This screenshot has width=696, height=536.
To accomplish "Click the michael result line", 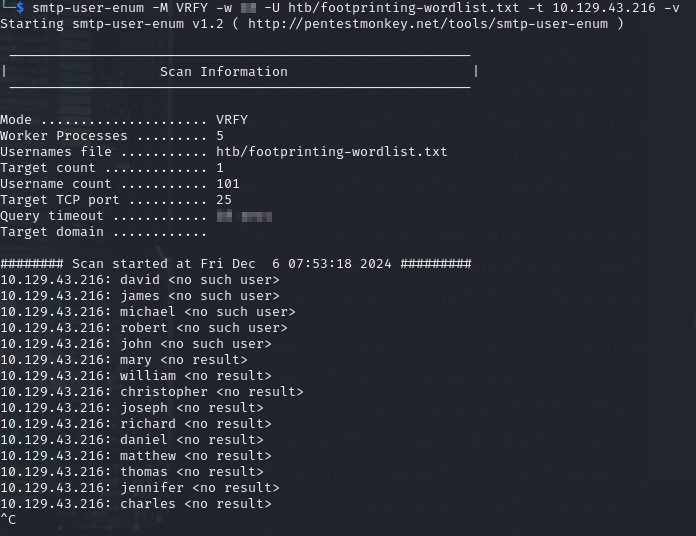I will pos(148,312).
